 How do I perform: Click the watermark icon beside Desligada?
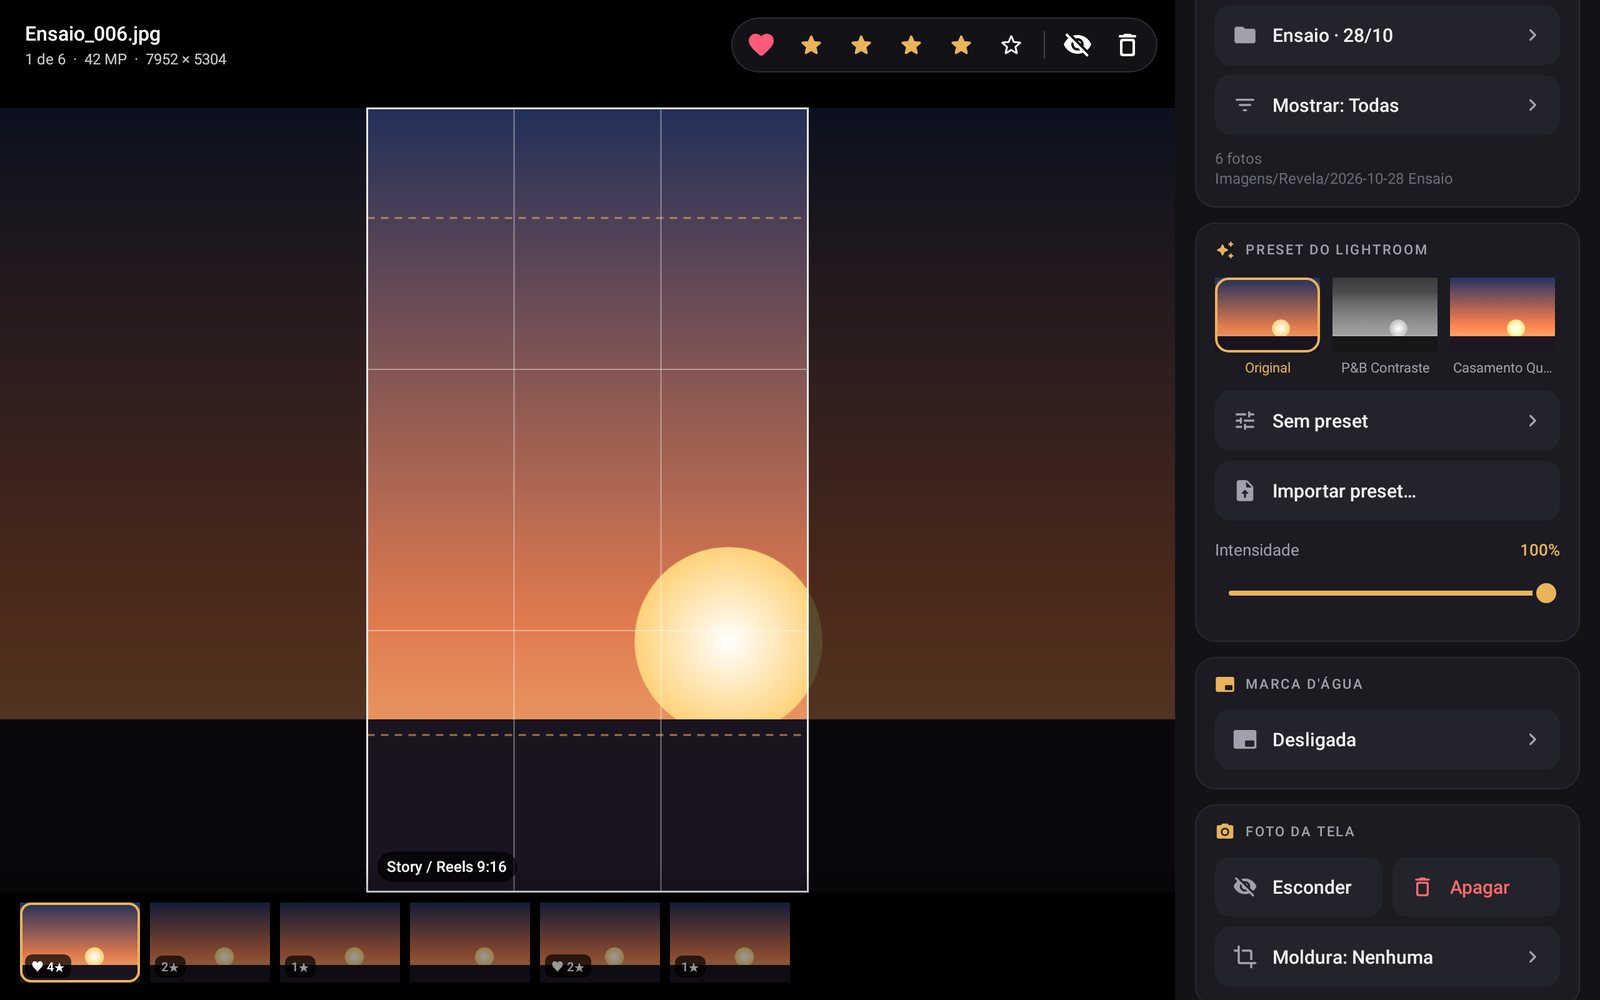(x=1245, y=740)
